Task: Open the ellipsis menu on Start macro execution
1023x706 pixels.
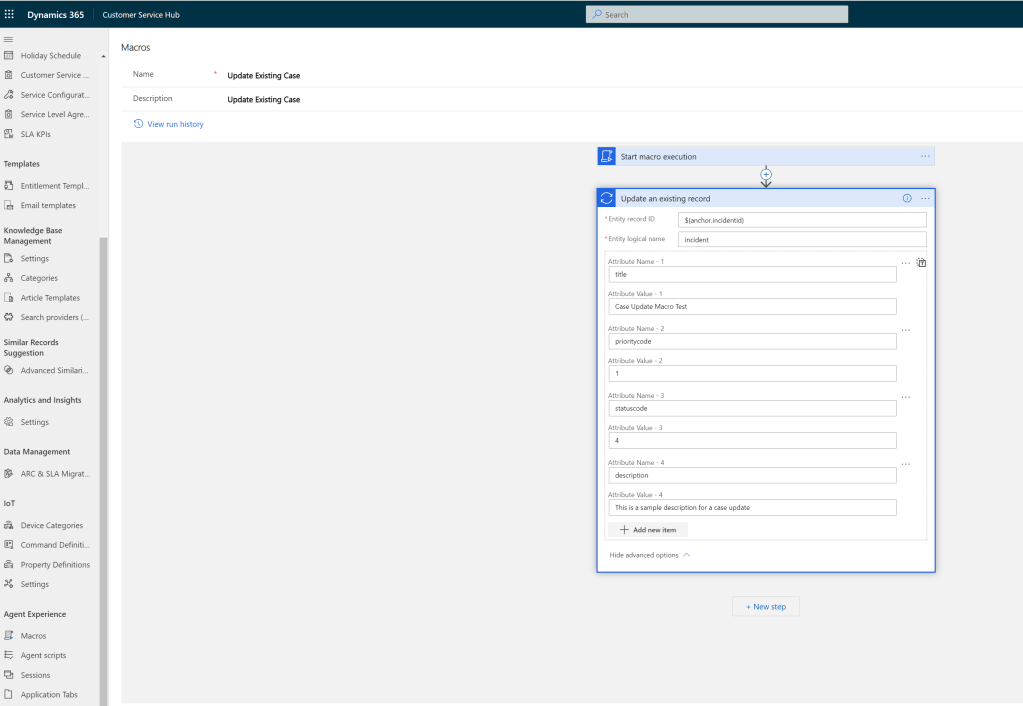Action: tap(925, 156)
